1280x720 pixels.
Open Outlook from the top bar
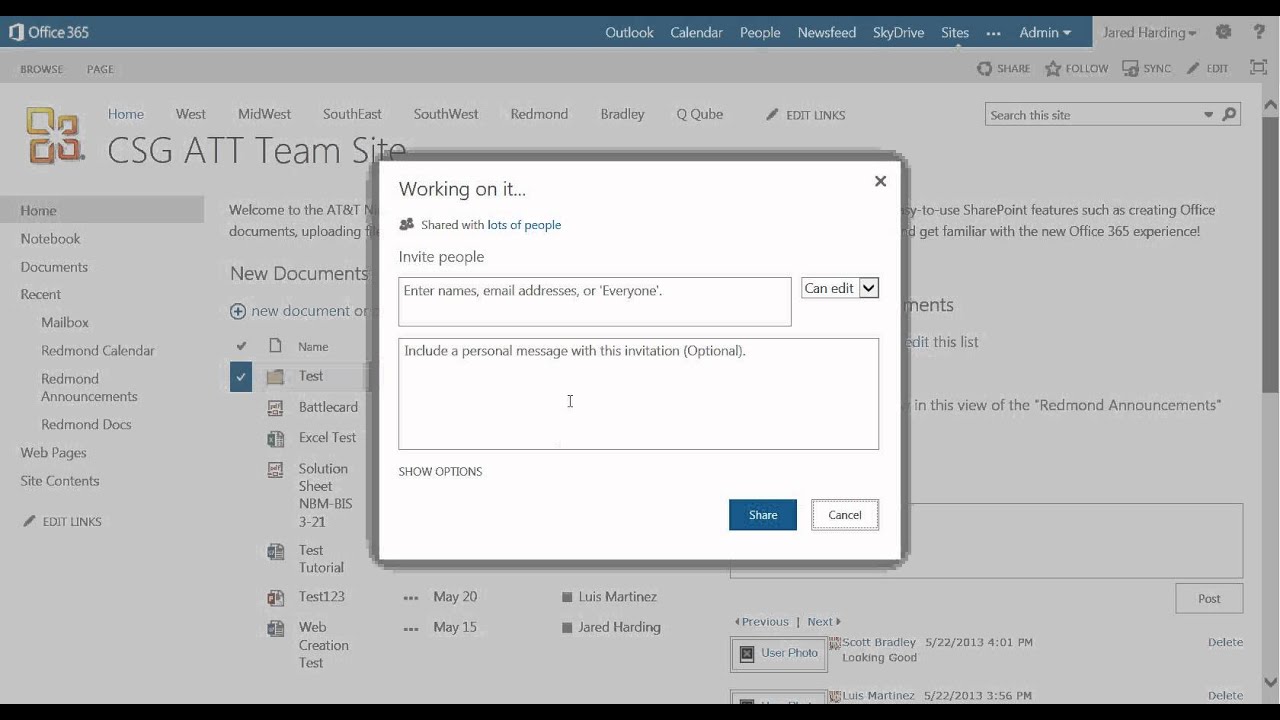629,32
